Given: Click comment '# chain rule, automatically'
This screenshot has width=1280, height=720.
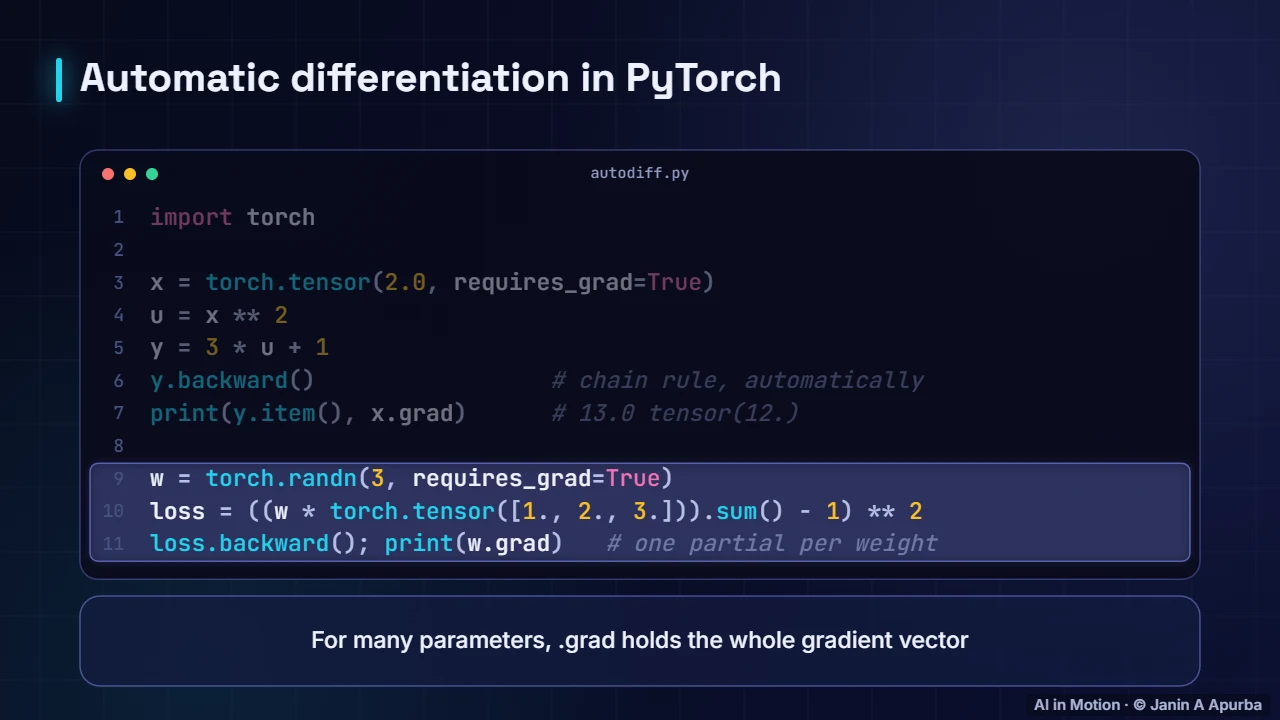Looking at the screenshot, I should click(738, 380).
